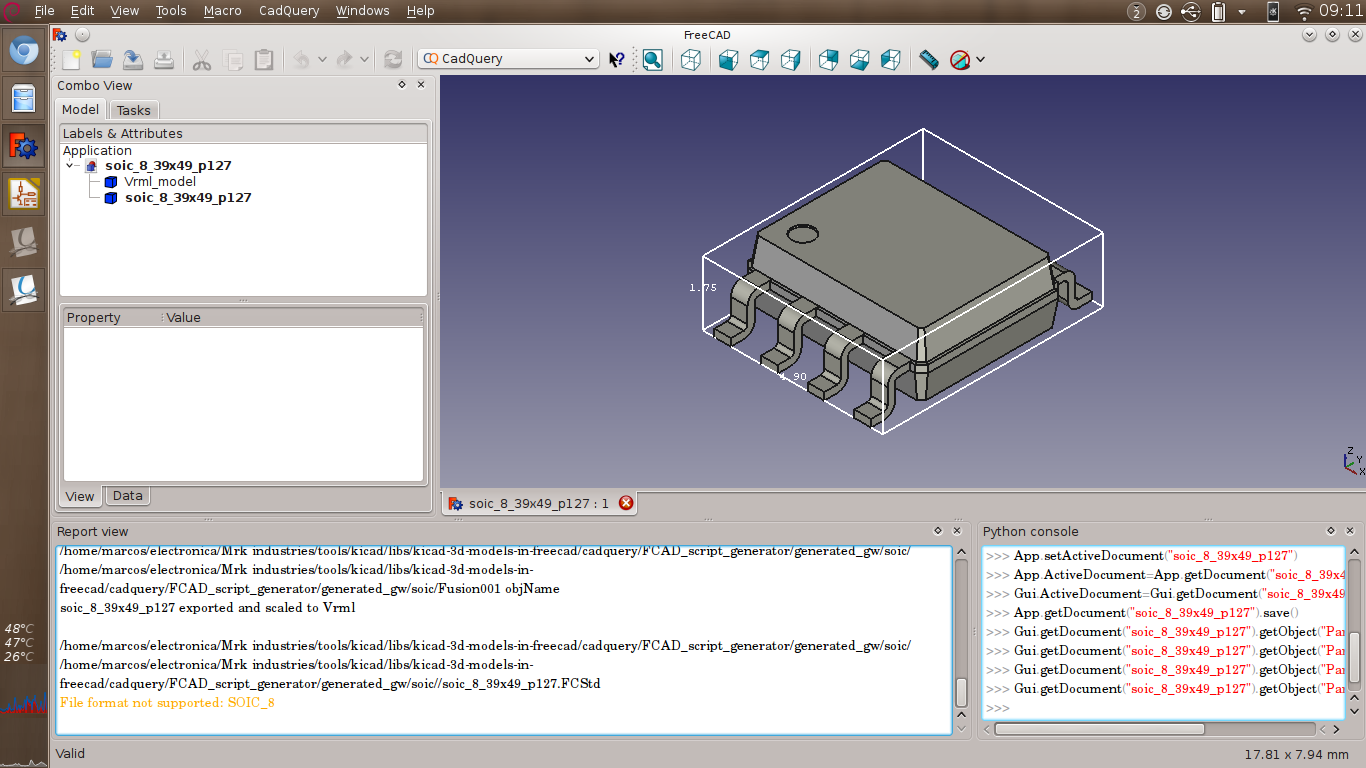The image size is (1366, 768).
Task: Click the Print icon in the toolbar
Action: tap(163, 60)
